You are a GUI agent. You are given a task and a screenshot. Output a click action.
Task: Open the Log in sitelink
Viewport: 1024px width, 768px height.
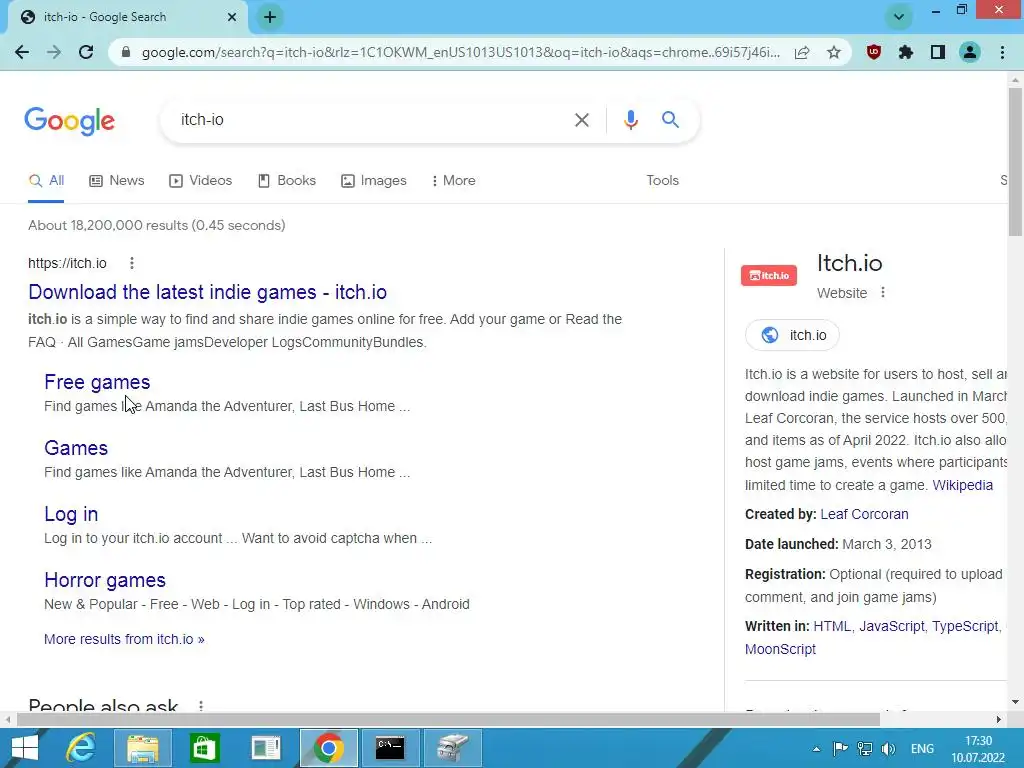click(x=71, y=514)
